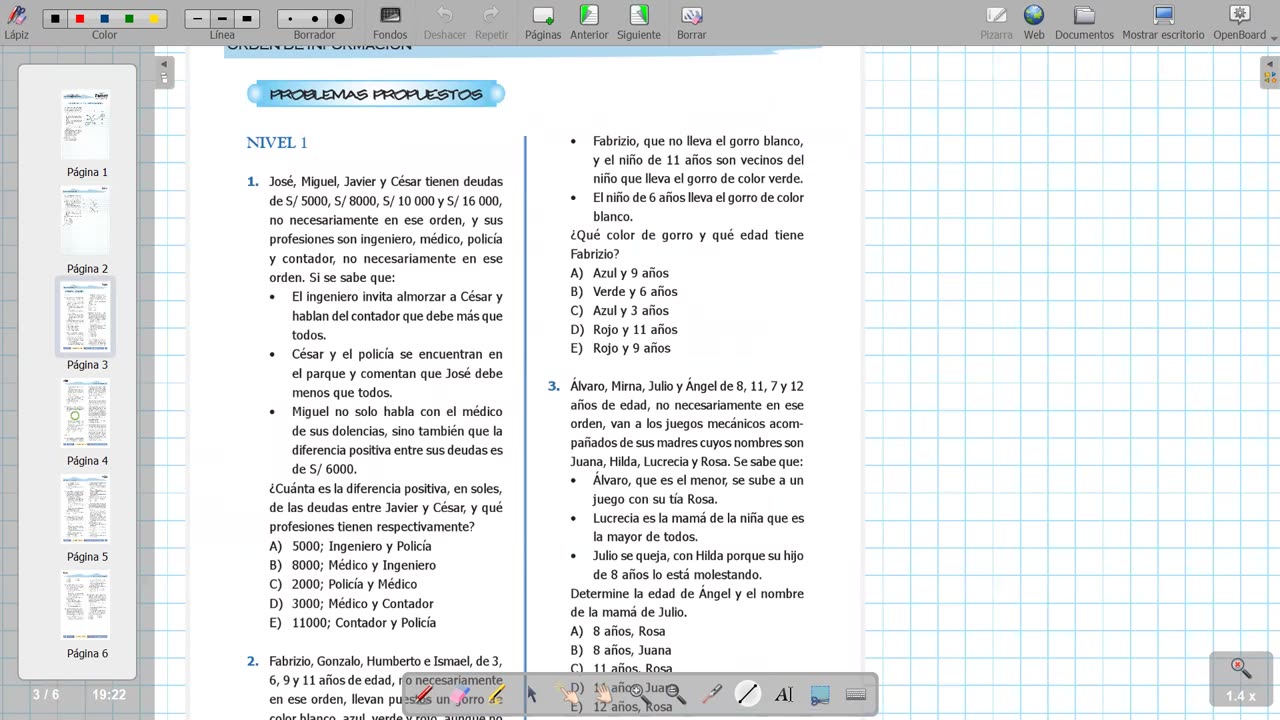Open Página 5 thumbnail
This screenshot has width=1280, height=720.
86,509
